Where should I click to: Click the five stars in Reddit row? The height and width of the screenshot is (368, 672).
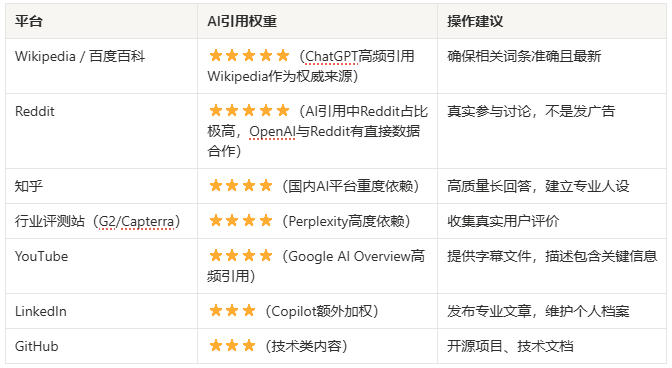pos(249,111)
